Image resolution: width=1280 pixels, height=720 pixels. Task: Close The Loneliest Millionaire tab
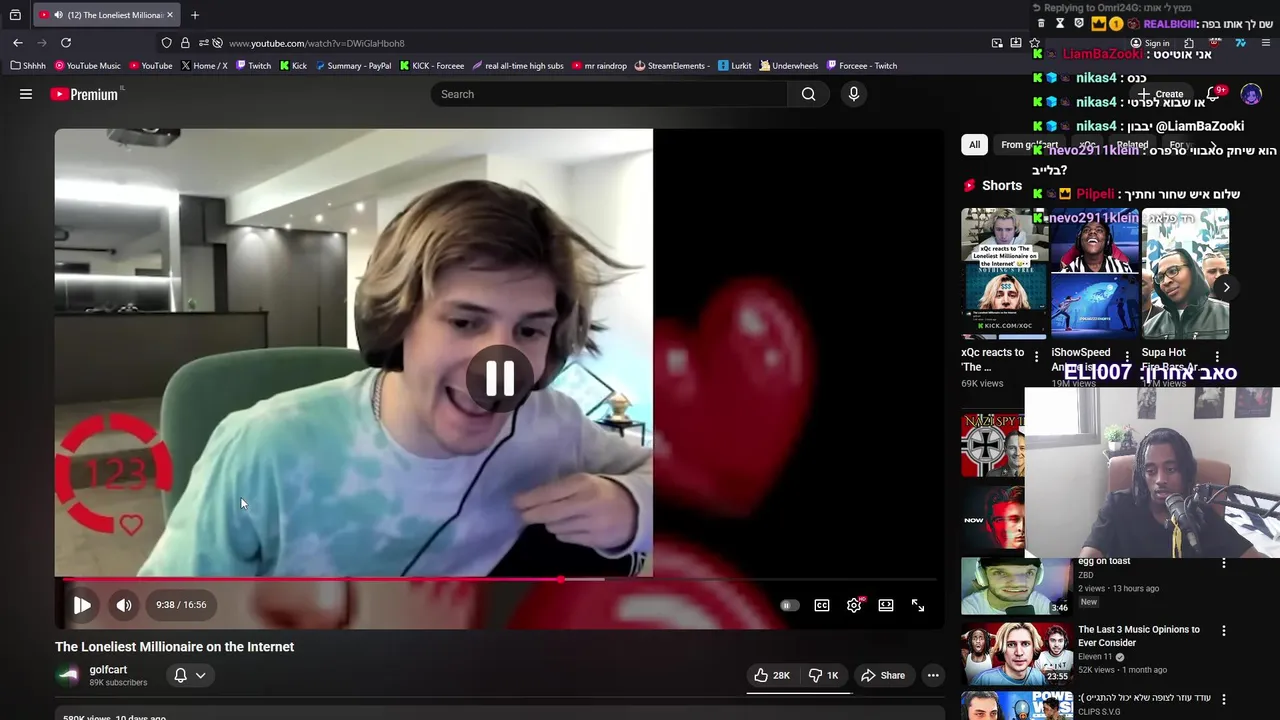point(170,15)
